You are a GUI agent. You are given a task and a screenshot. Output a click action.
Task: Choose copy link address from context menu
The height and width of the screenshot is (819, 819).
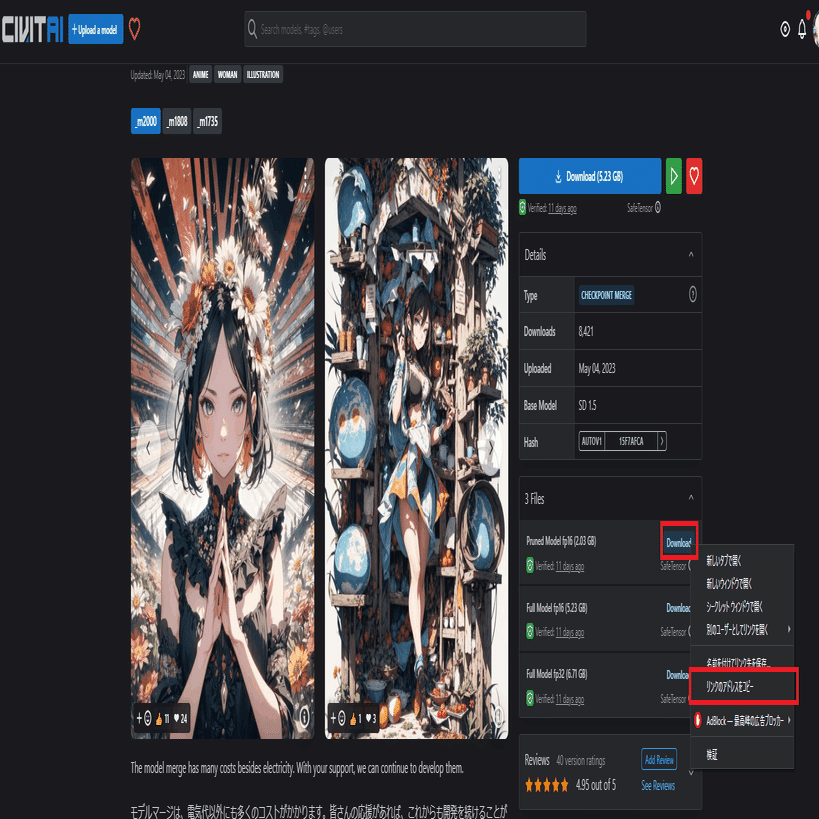742,686
